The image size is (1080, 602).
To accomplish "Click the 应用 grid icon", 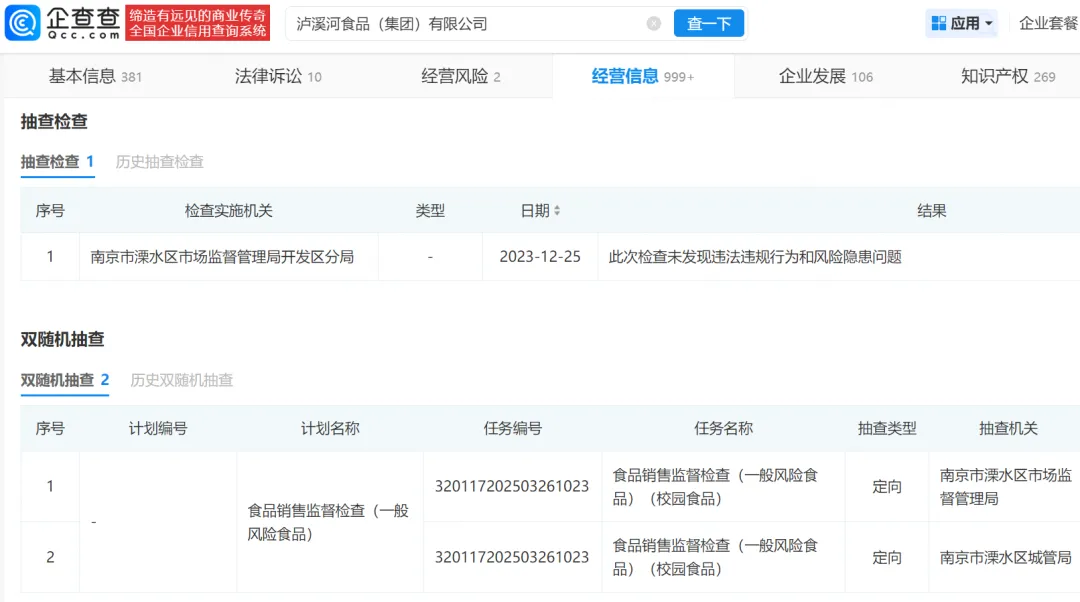I will tap(938, 23).
